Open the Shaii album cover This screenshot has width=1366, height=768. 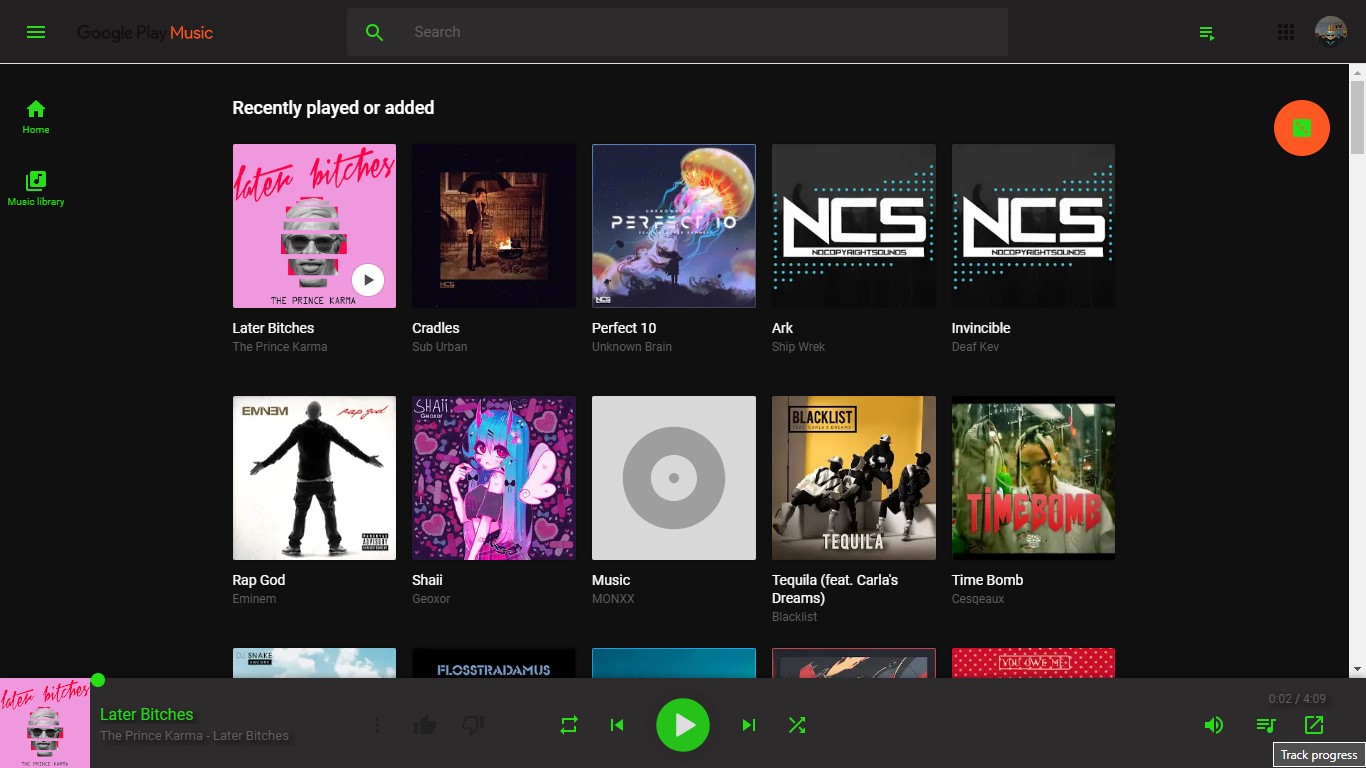click(494, 478)
